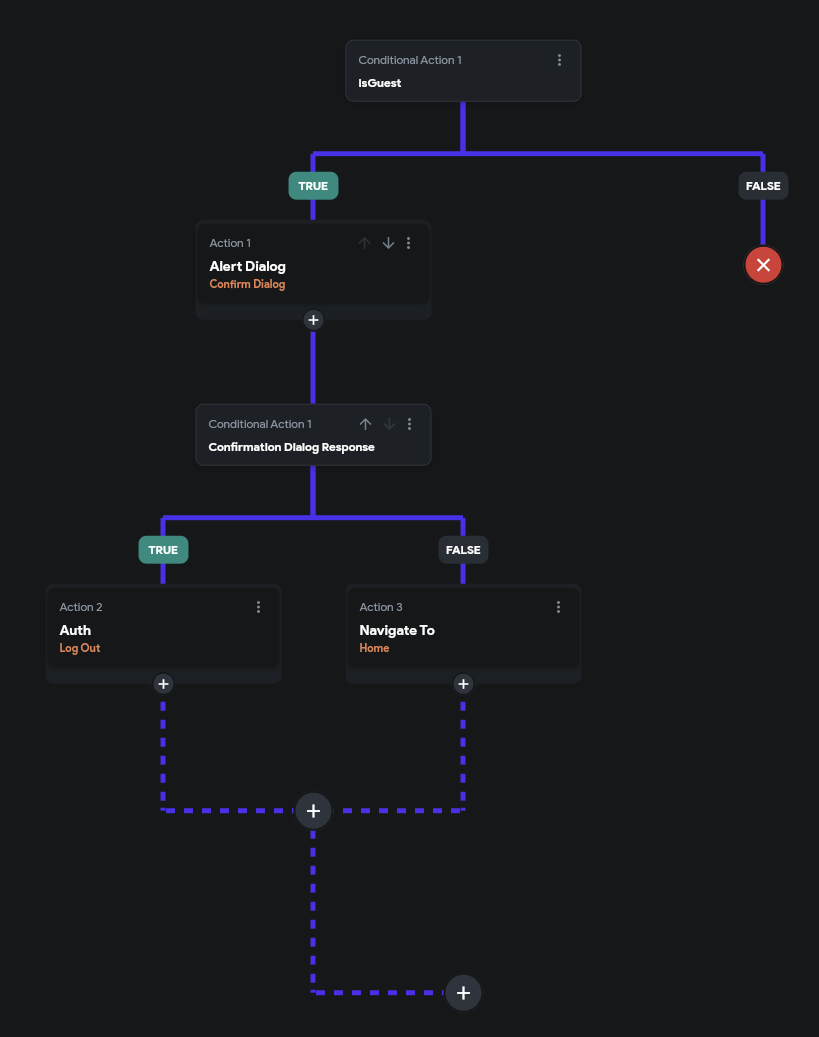The image size is (819, 1037).
Task: Open the kebab menu on the Auth action
Action: tap(259, 607)
